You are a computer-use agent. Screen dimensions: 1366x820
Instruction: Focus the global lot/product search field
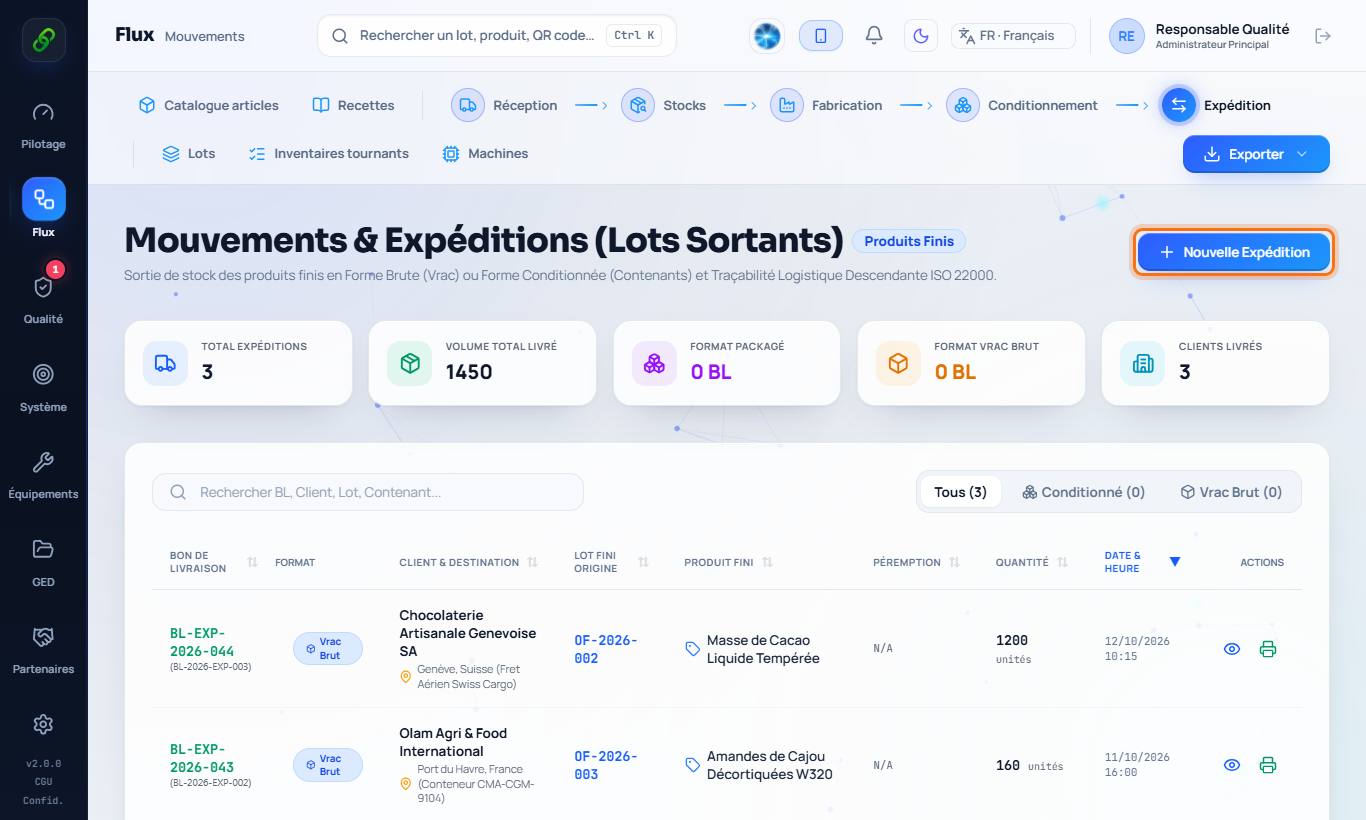pyautogui.click(x=497, y=36)
